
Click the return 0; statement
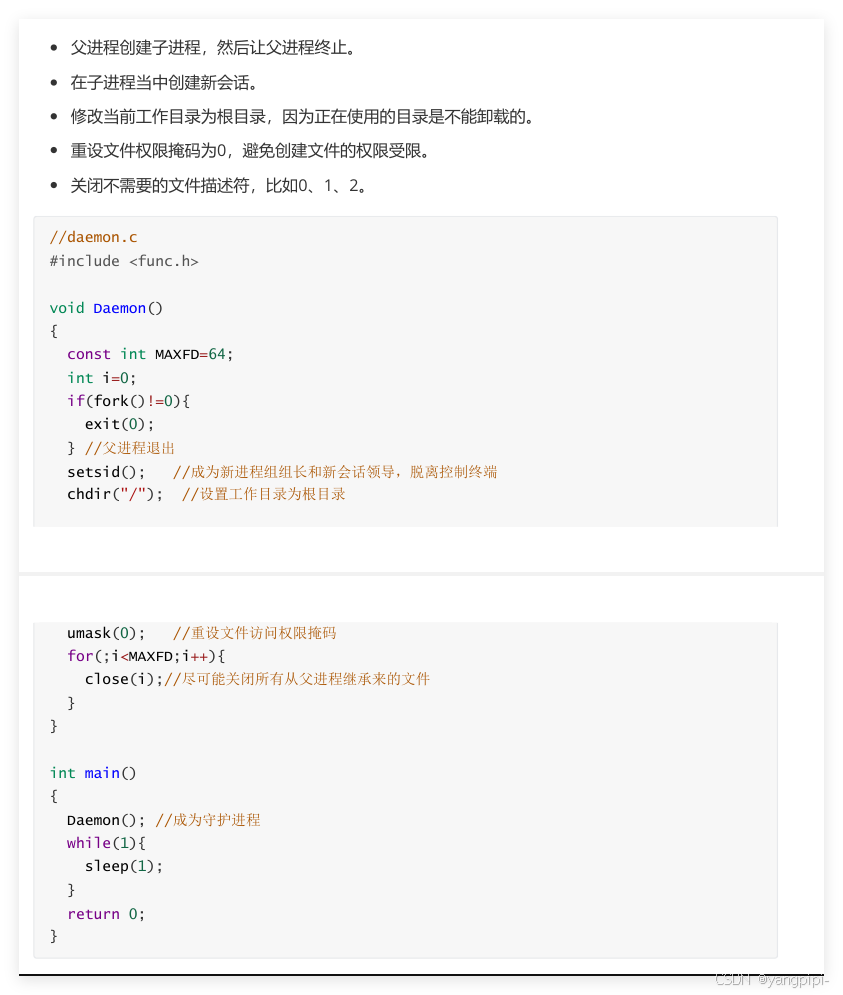tap(106, 914)
